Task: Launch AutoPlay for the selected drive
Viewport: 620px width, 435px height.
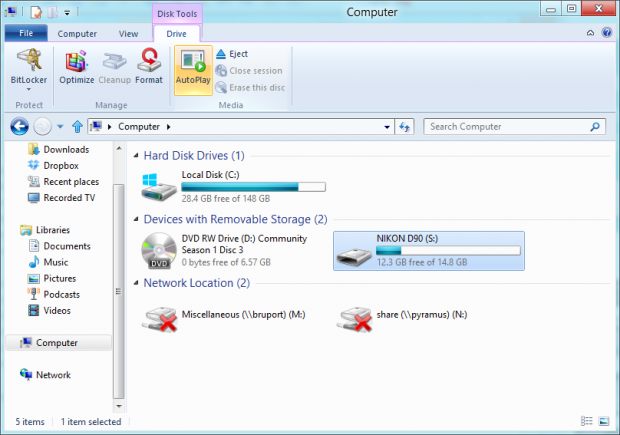Action: 193,70
